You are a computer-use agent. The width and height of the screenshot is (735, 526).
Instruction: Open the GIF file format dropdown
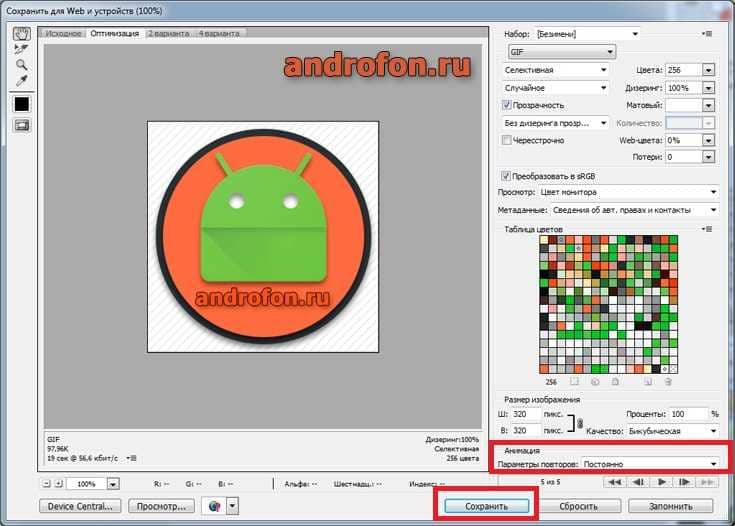tap(562, 52)
